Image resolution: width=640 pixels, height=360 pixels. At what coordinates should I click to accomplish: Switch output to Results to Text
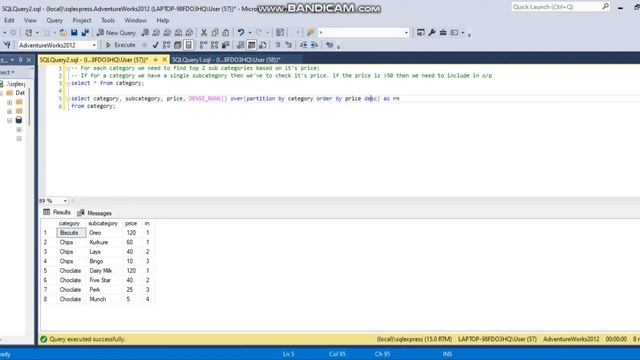[240, 45]
